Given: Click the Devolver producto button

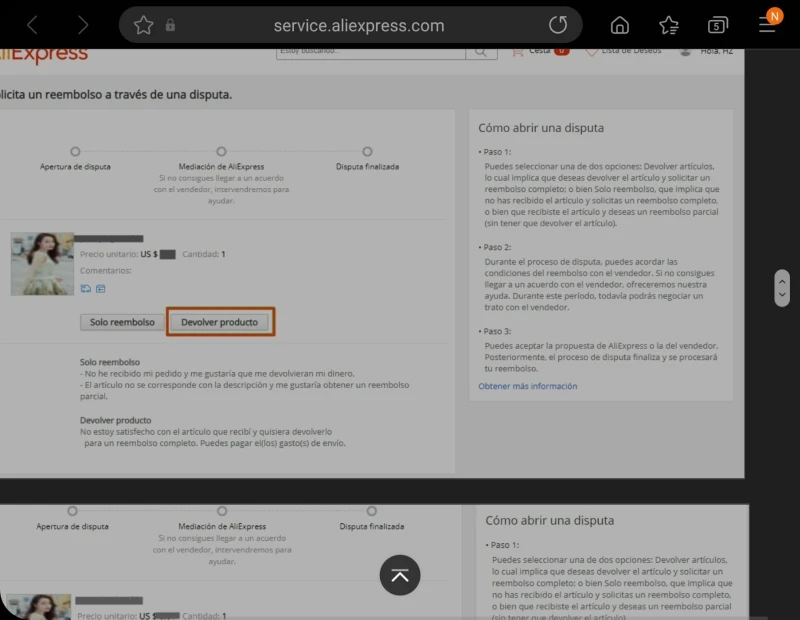Looking at the screenshot, I should (x=220, y=322).
